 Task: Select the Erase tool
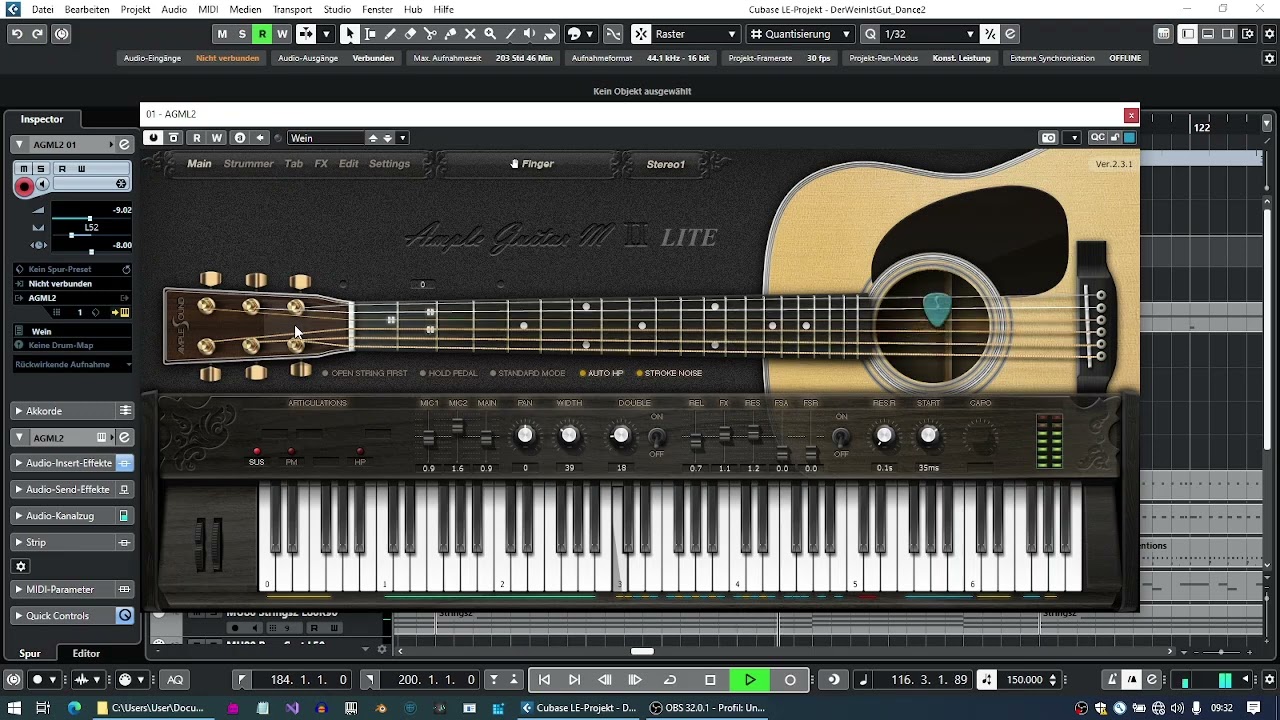[x=410, y=34]
